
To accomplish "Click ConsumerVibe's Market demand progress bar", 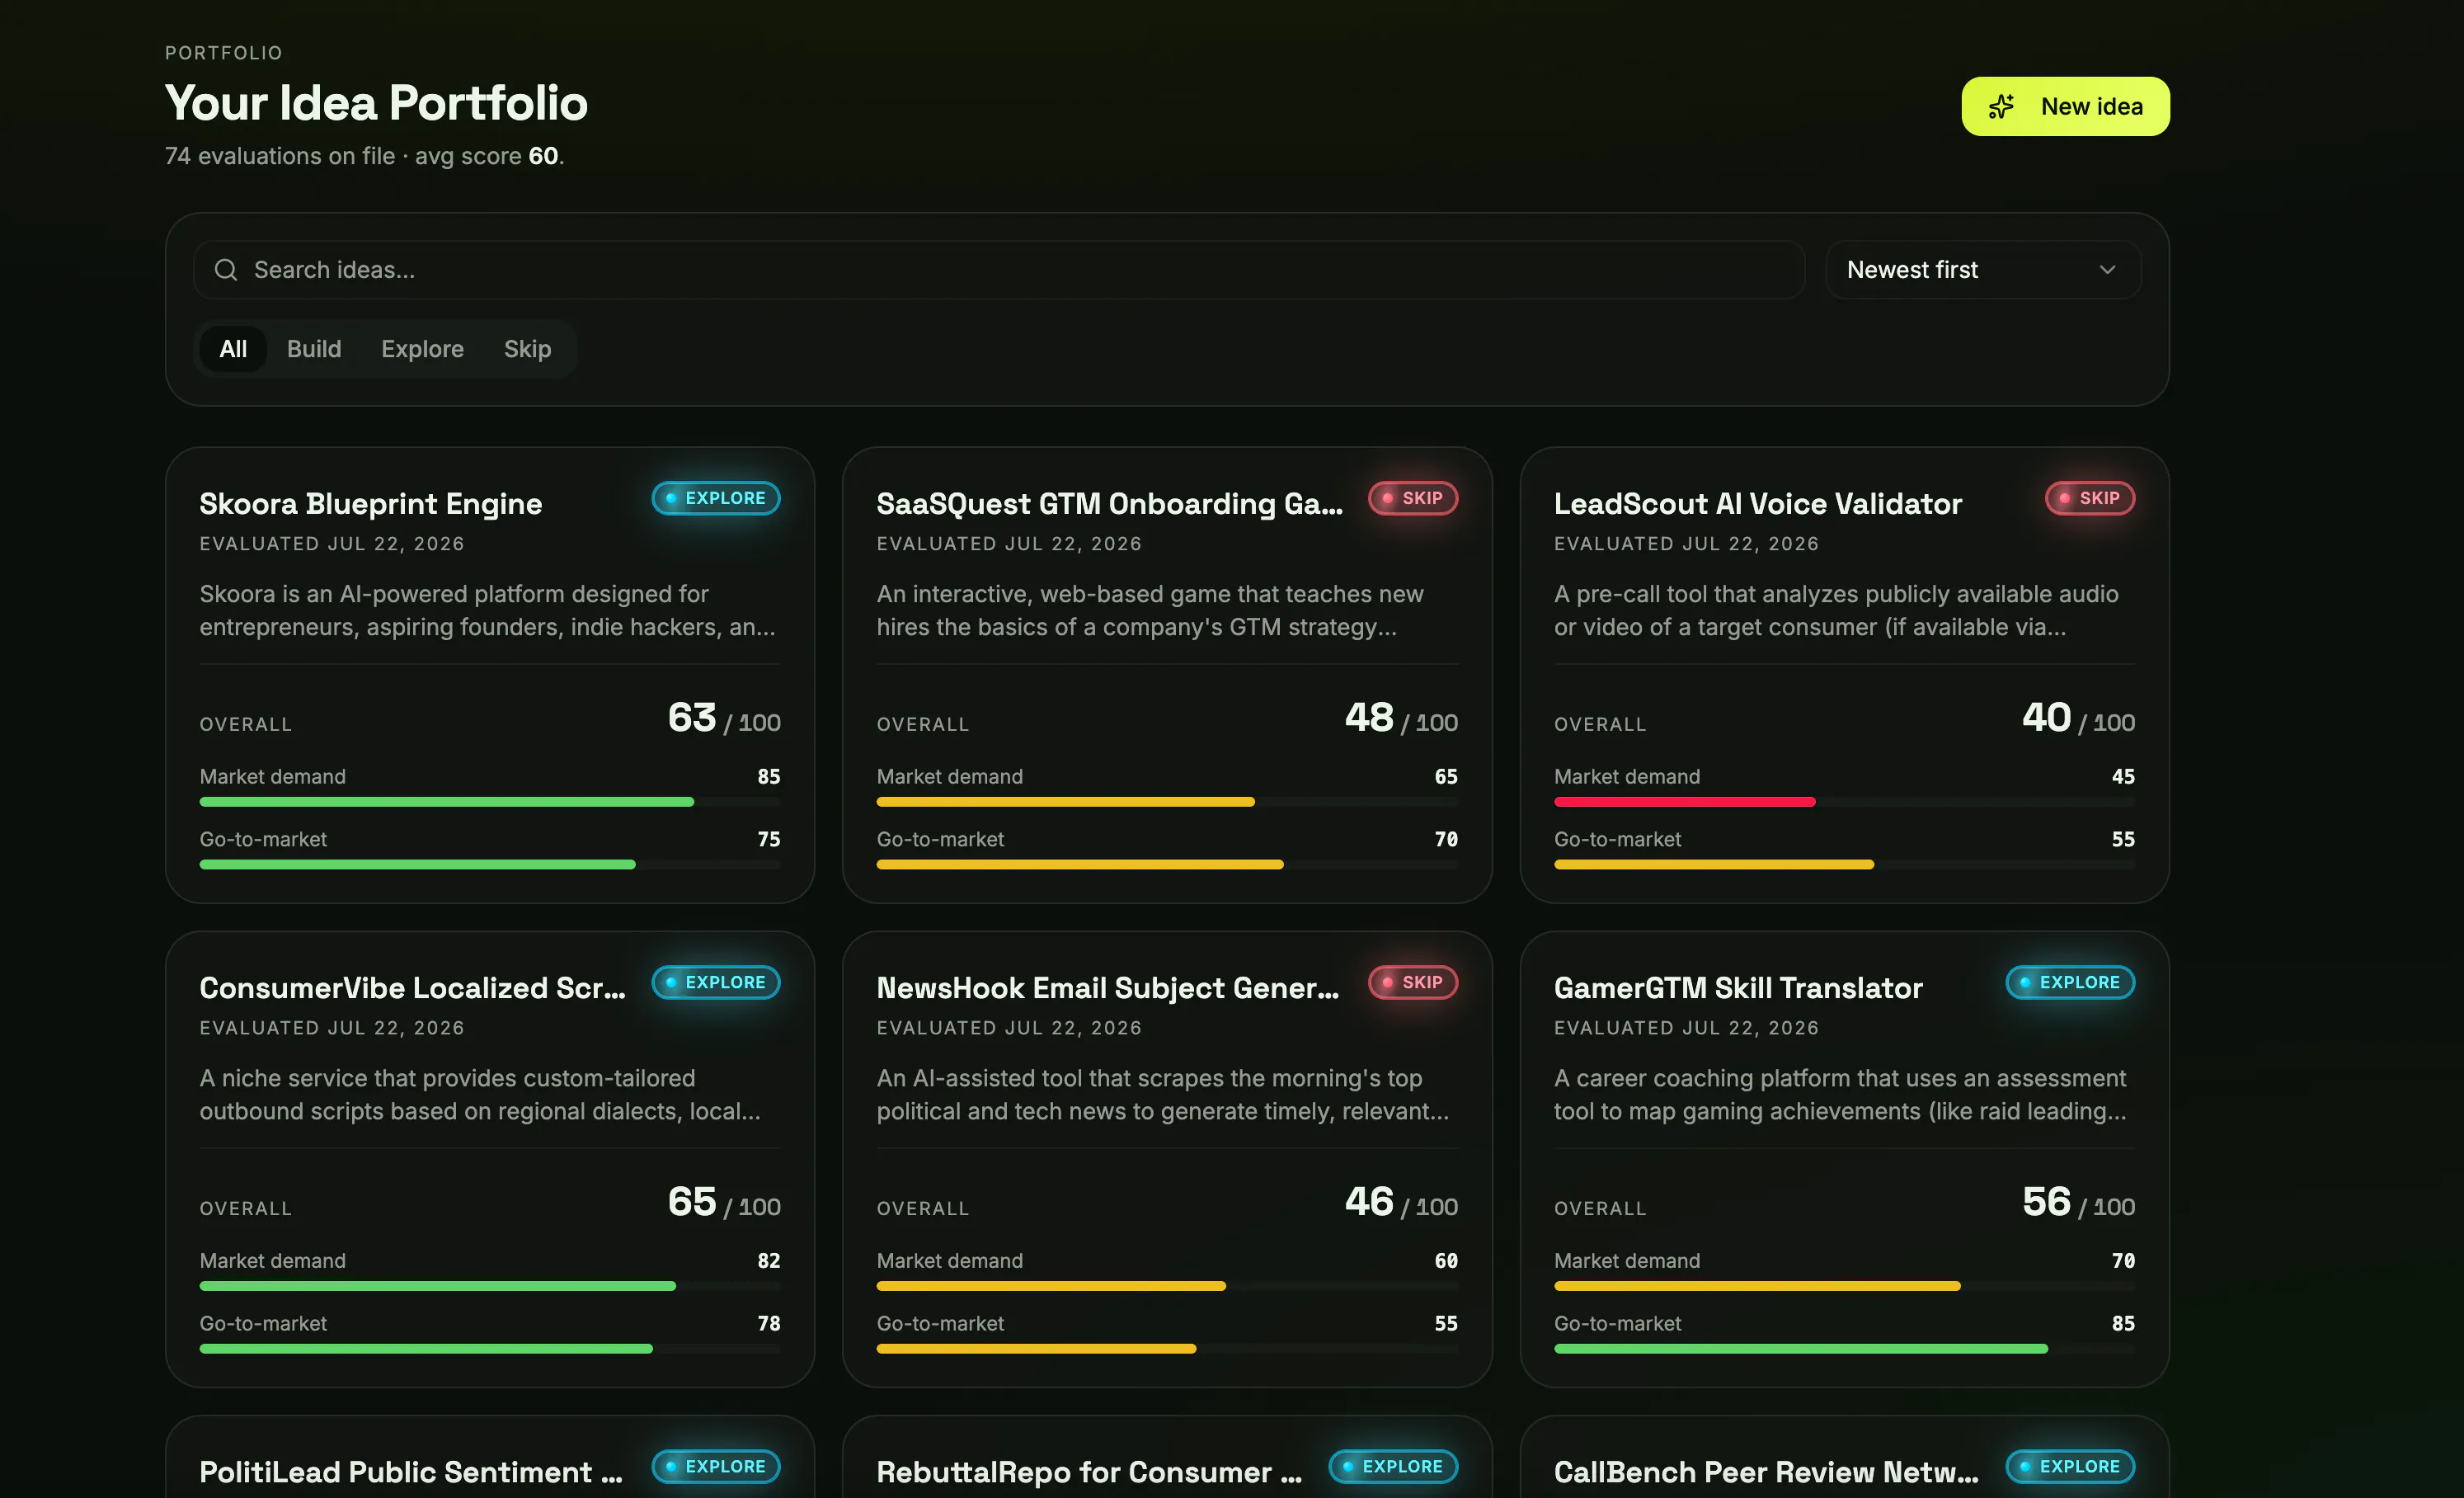I will tap(490, 1286).
